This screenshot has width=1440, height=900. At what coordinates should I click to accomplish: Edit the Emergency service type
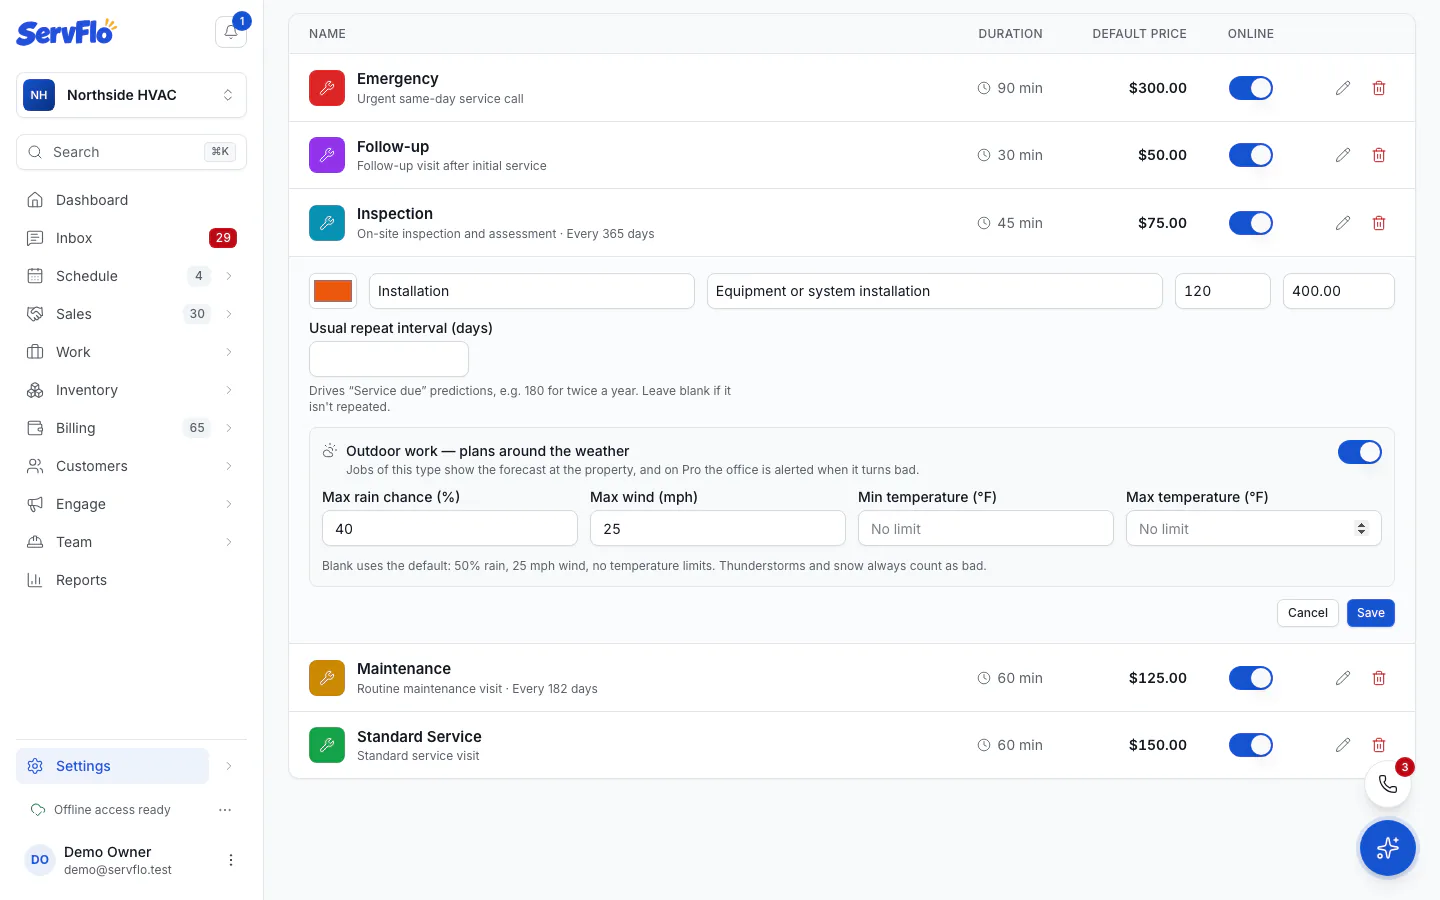(x=1343, y=88)
